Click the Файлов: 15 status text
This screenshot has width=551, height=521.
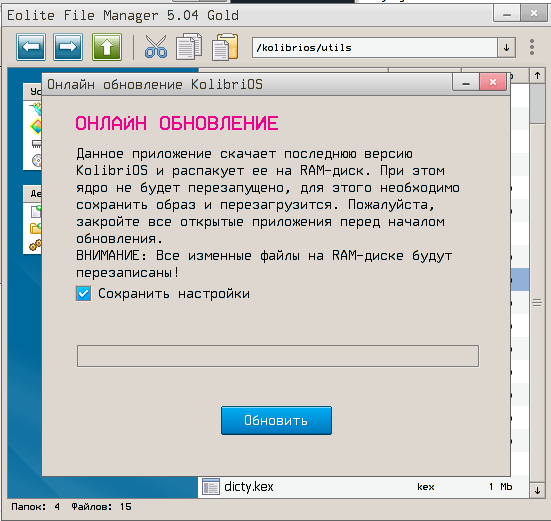point(101,507)
